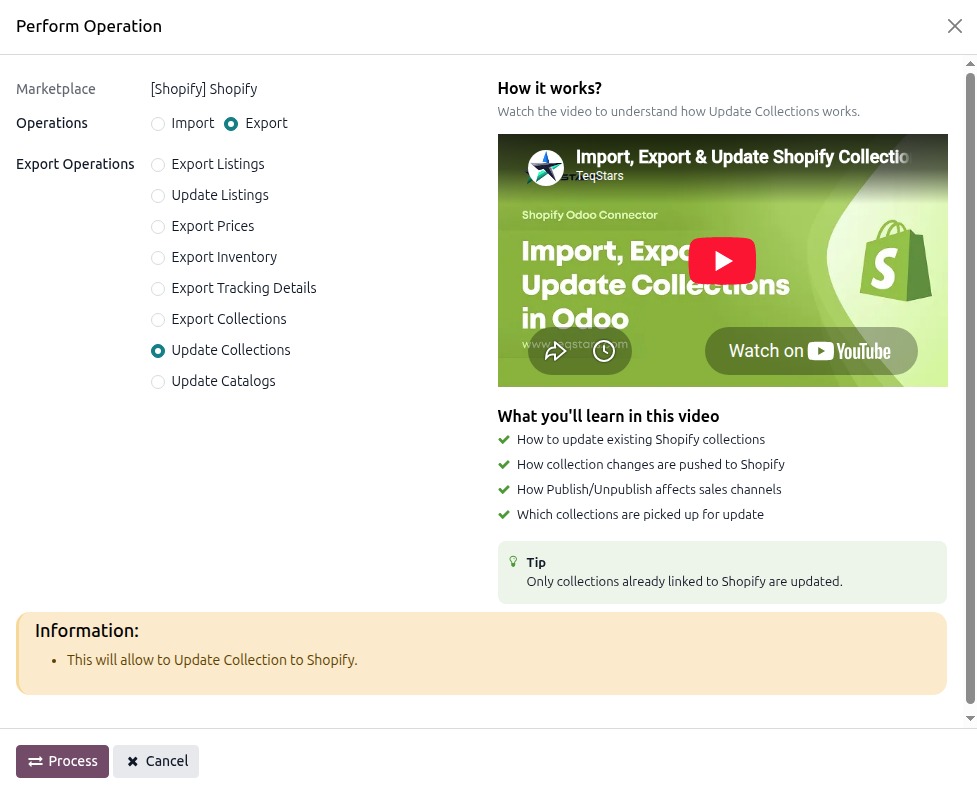The image size is (977, 789).
Task: Select the Export operation radio button
Action: (231, 124)
